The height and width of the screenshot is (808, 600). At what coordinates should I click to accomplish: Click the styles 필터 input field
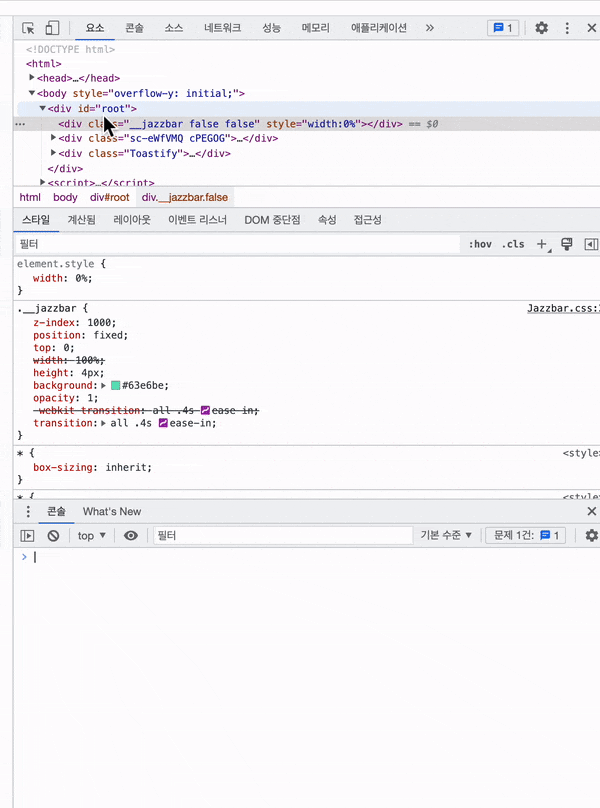237,244
